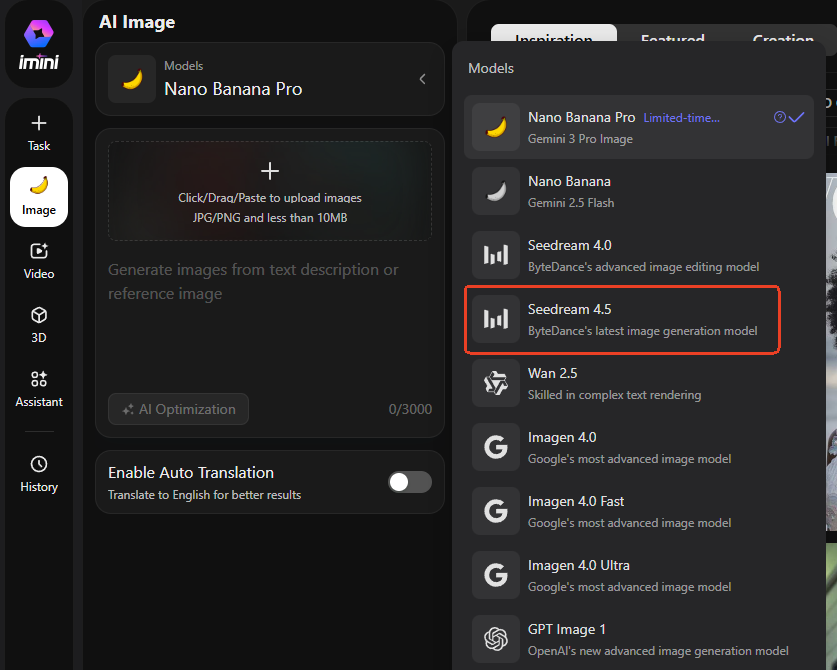Screen dimensions: 837x670
Task: Switch to the Featured tab
Action: click(672, 40)
